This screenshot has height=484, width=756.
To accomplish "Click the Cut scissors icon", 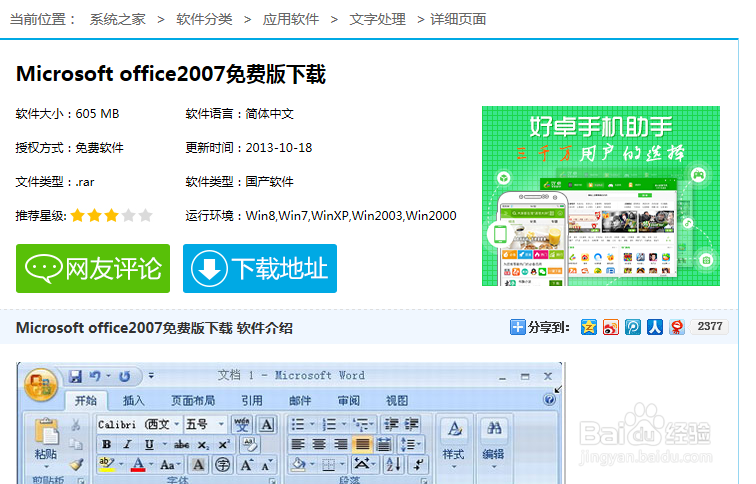I will (x=76, y=425).
